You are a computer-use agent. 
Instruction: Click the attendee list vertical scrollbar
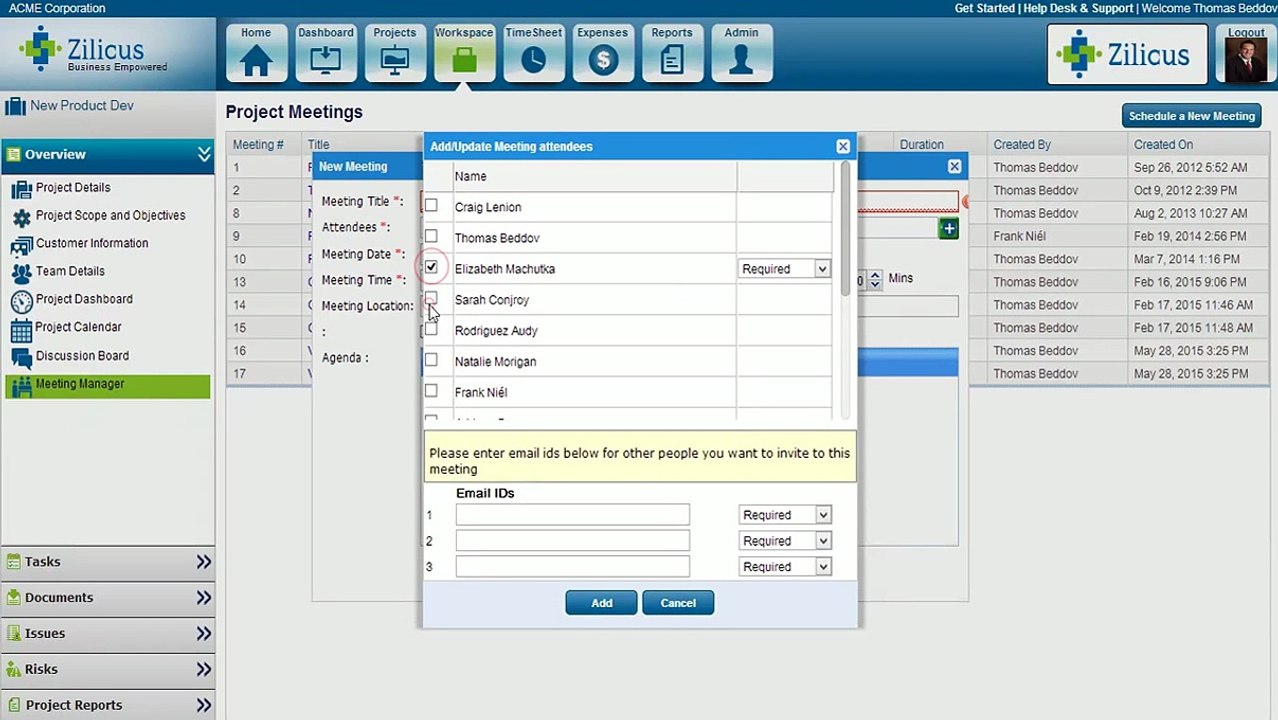846,227
